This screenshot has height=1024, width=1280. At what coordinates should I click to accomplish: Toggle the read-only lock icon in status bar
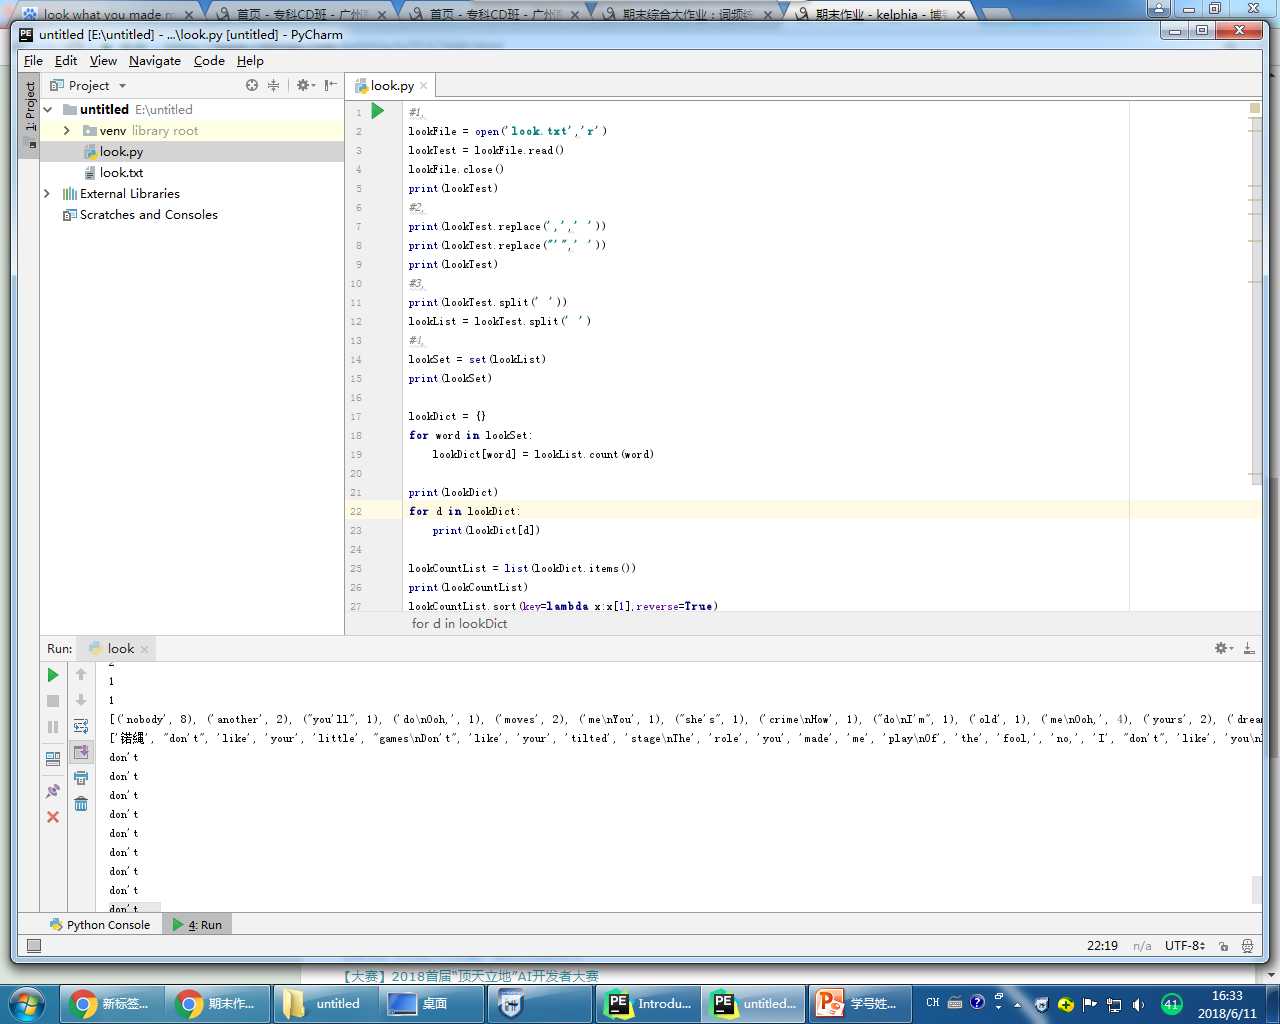1225,945
